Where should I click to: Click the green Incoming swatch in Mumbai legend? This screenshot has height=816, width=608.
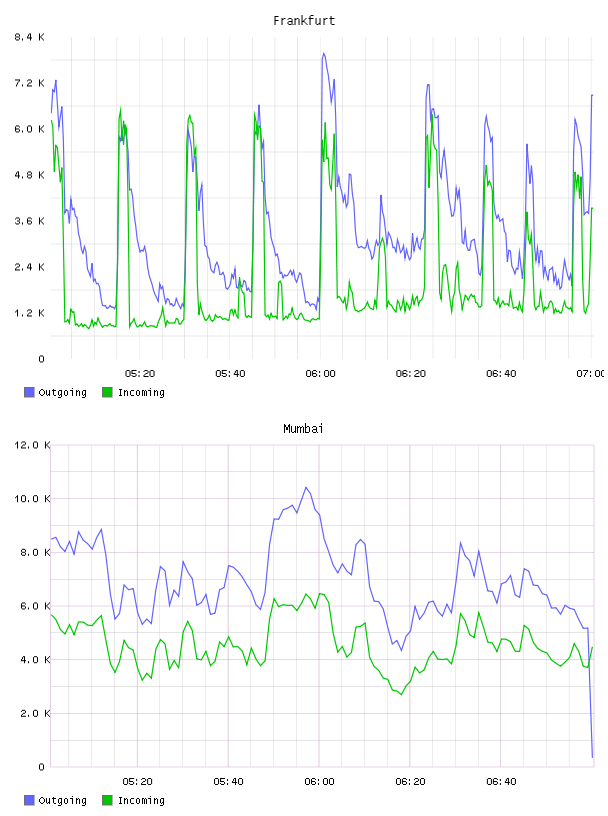point(107,800)
